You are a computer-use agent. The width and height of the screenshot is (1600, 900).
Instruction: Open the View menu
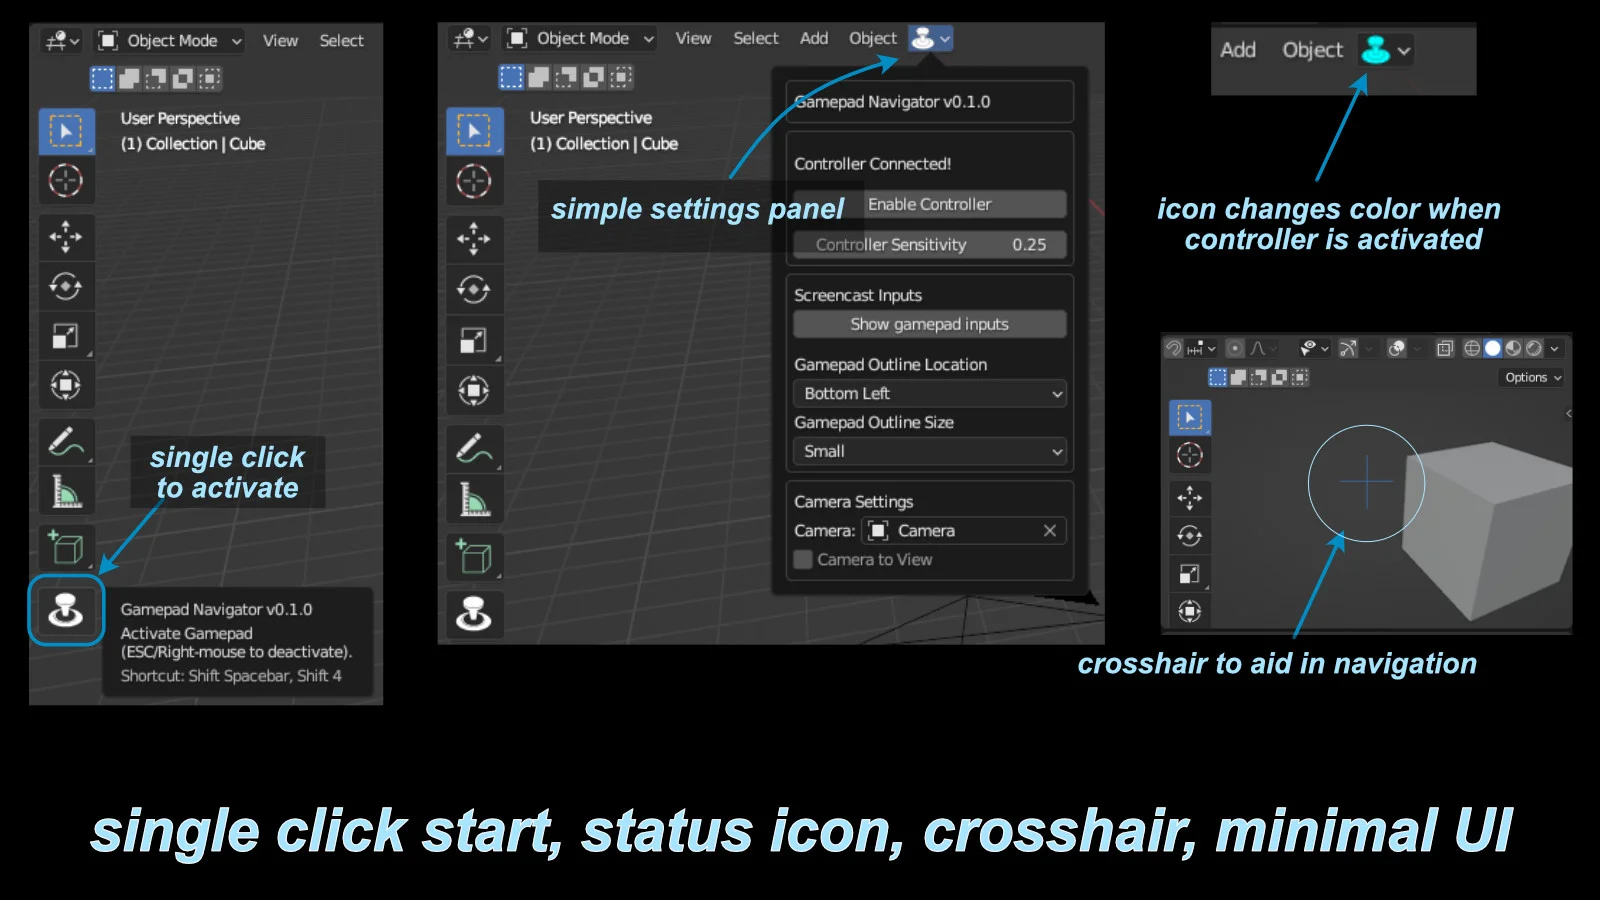[692, 38]
